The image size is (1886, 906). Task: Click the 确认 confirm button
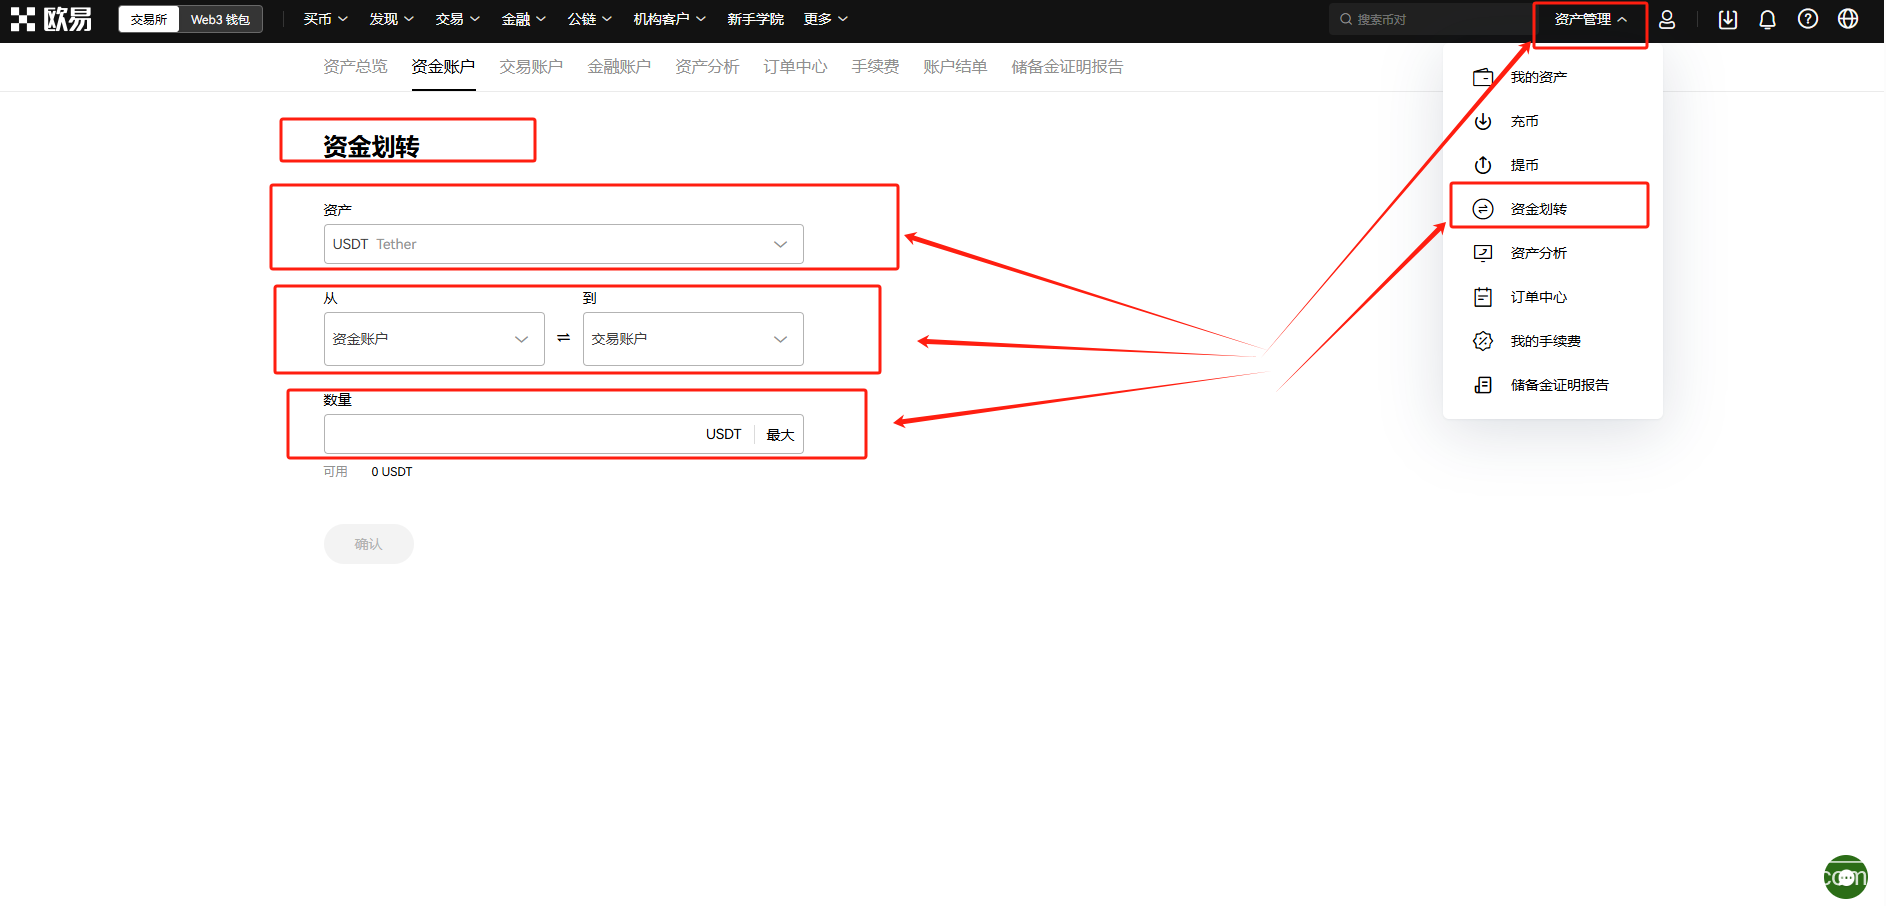[369, 544]
